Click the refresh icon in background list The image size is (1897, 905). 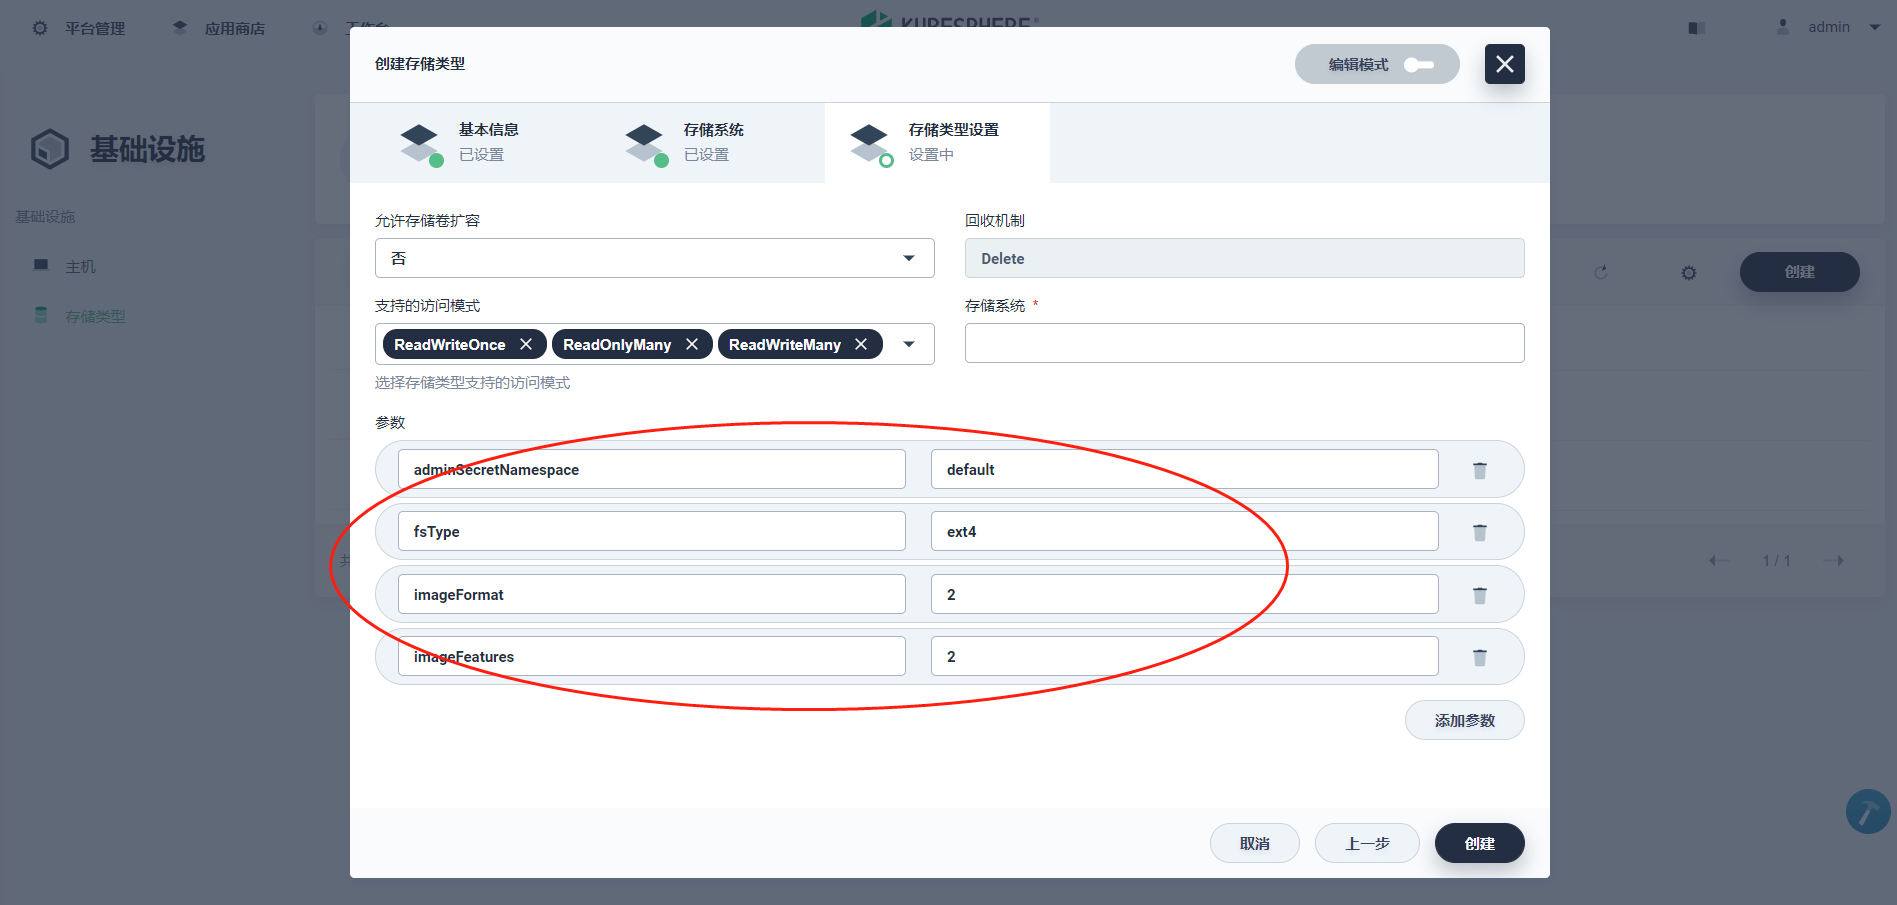pos(1601,272)
